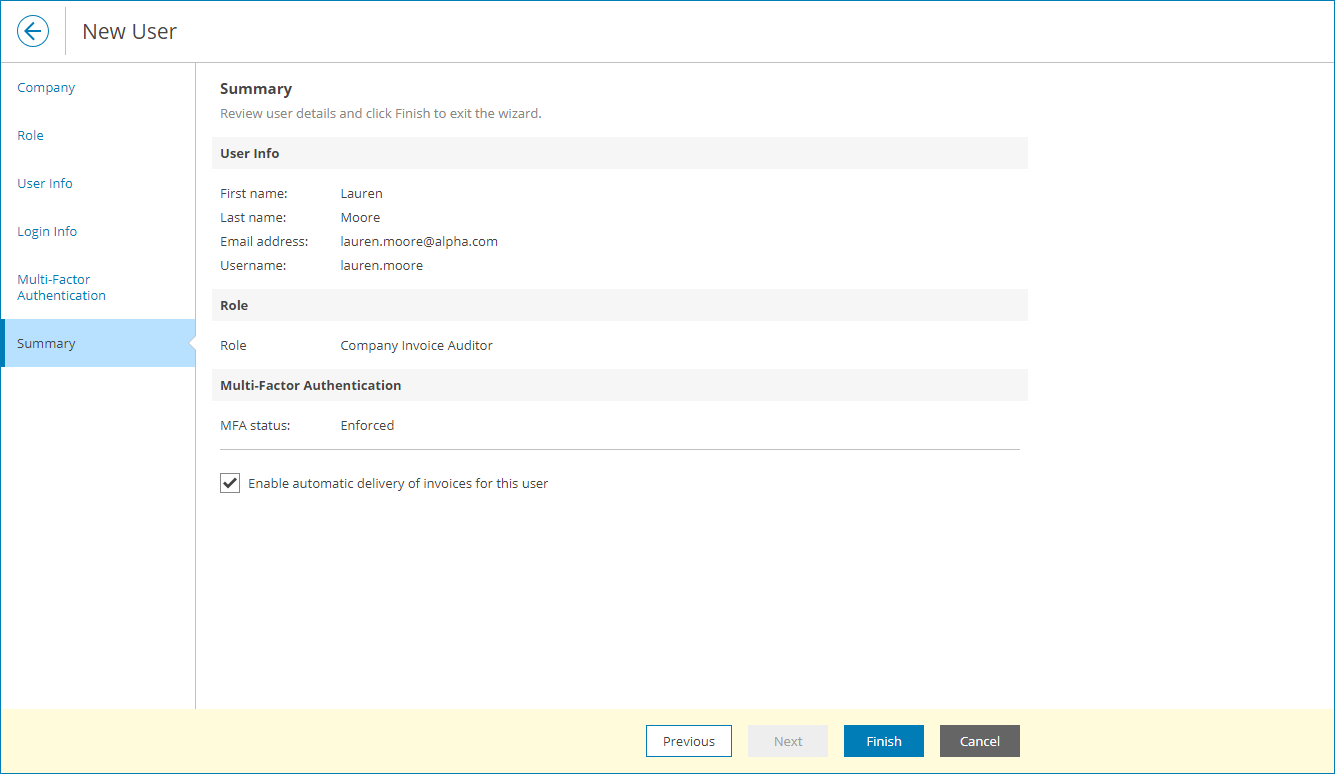Click the User Info section header
This screenshot has height=774, width=1335.
click(249, 153)
